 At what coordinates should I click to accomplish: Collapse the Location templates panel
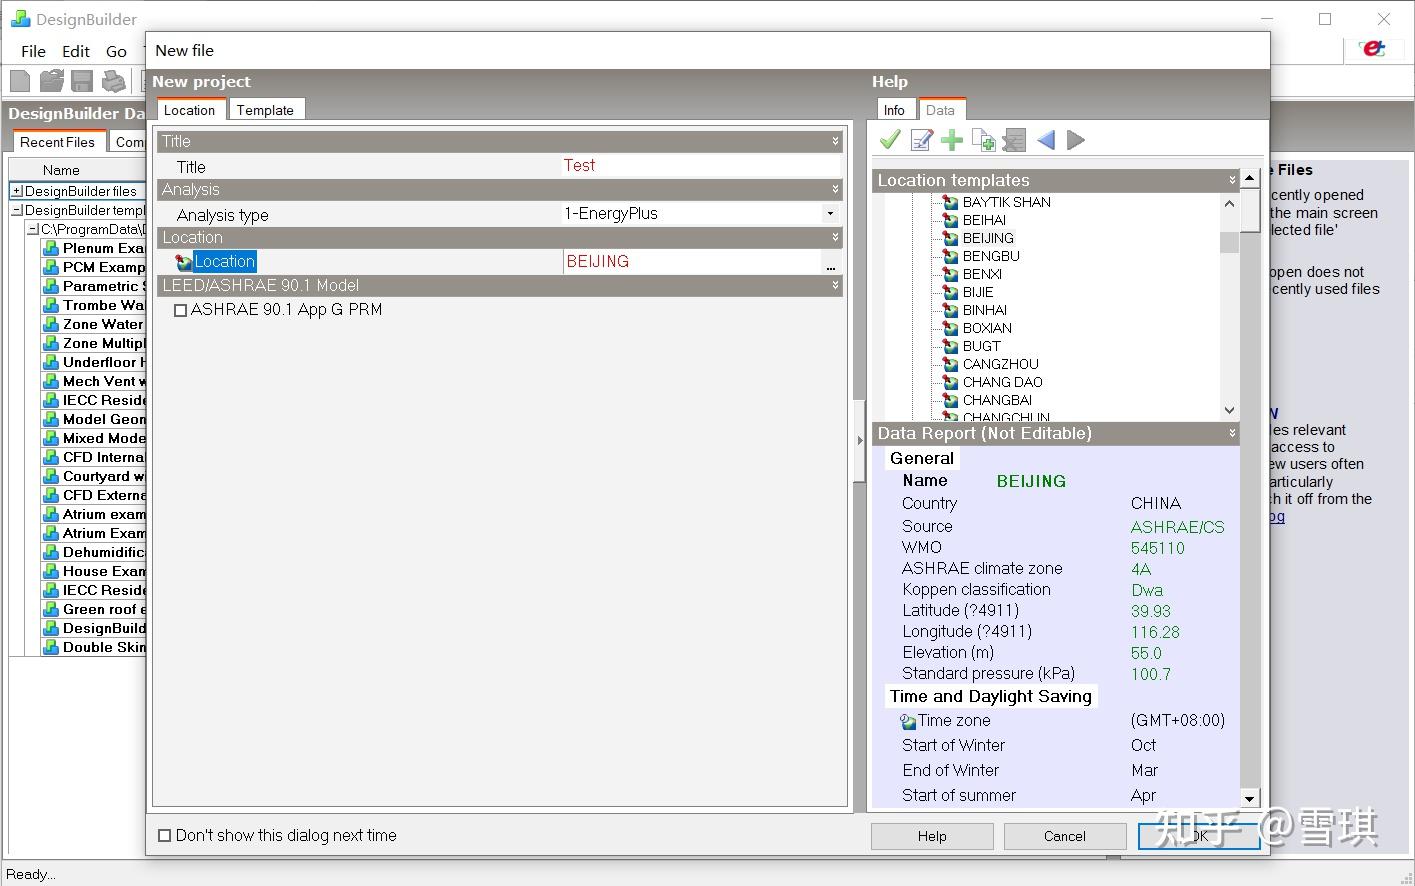point(1232,180)
